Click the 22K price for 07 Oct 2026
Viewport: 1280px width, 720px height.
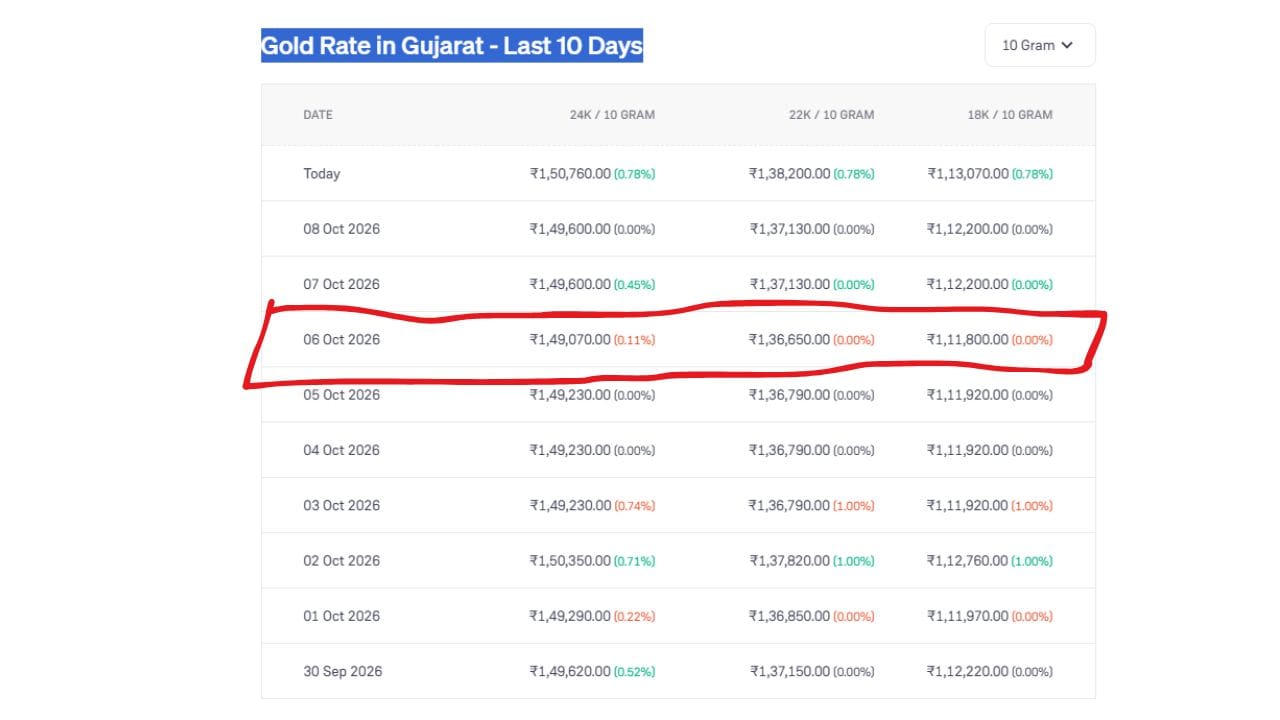[789, 284]
